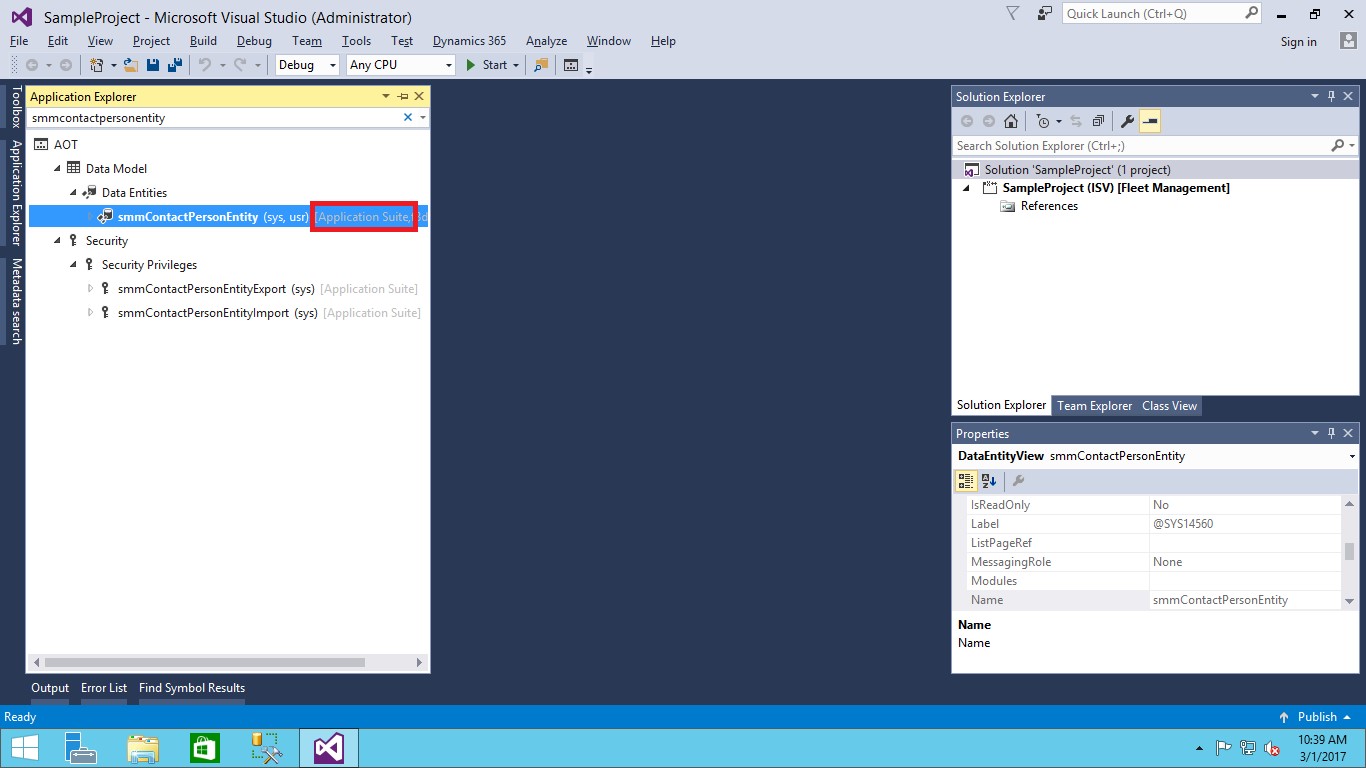
Task: Click the Properties grid vertical scrollbar thumb
Action: point(1350,552)
